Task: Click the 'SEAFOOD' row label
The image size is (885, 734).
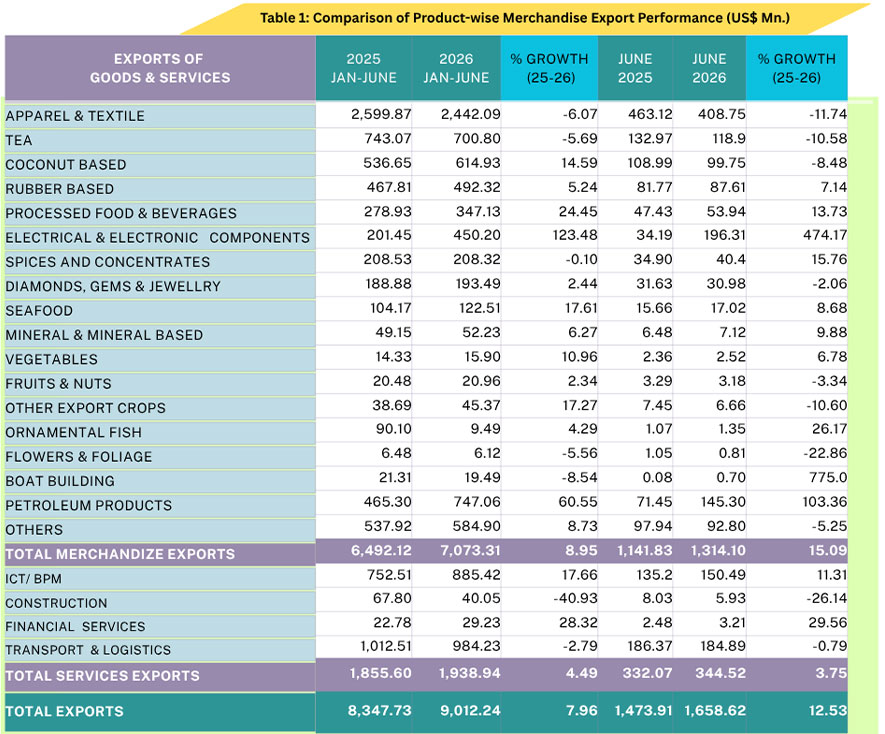Action: pos(39,311)
